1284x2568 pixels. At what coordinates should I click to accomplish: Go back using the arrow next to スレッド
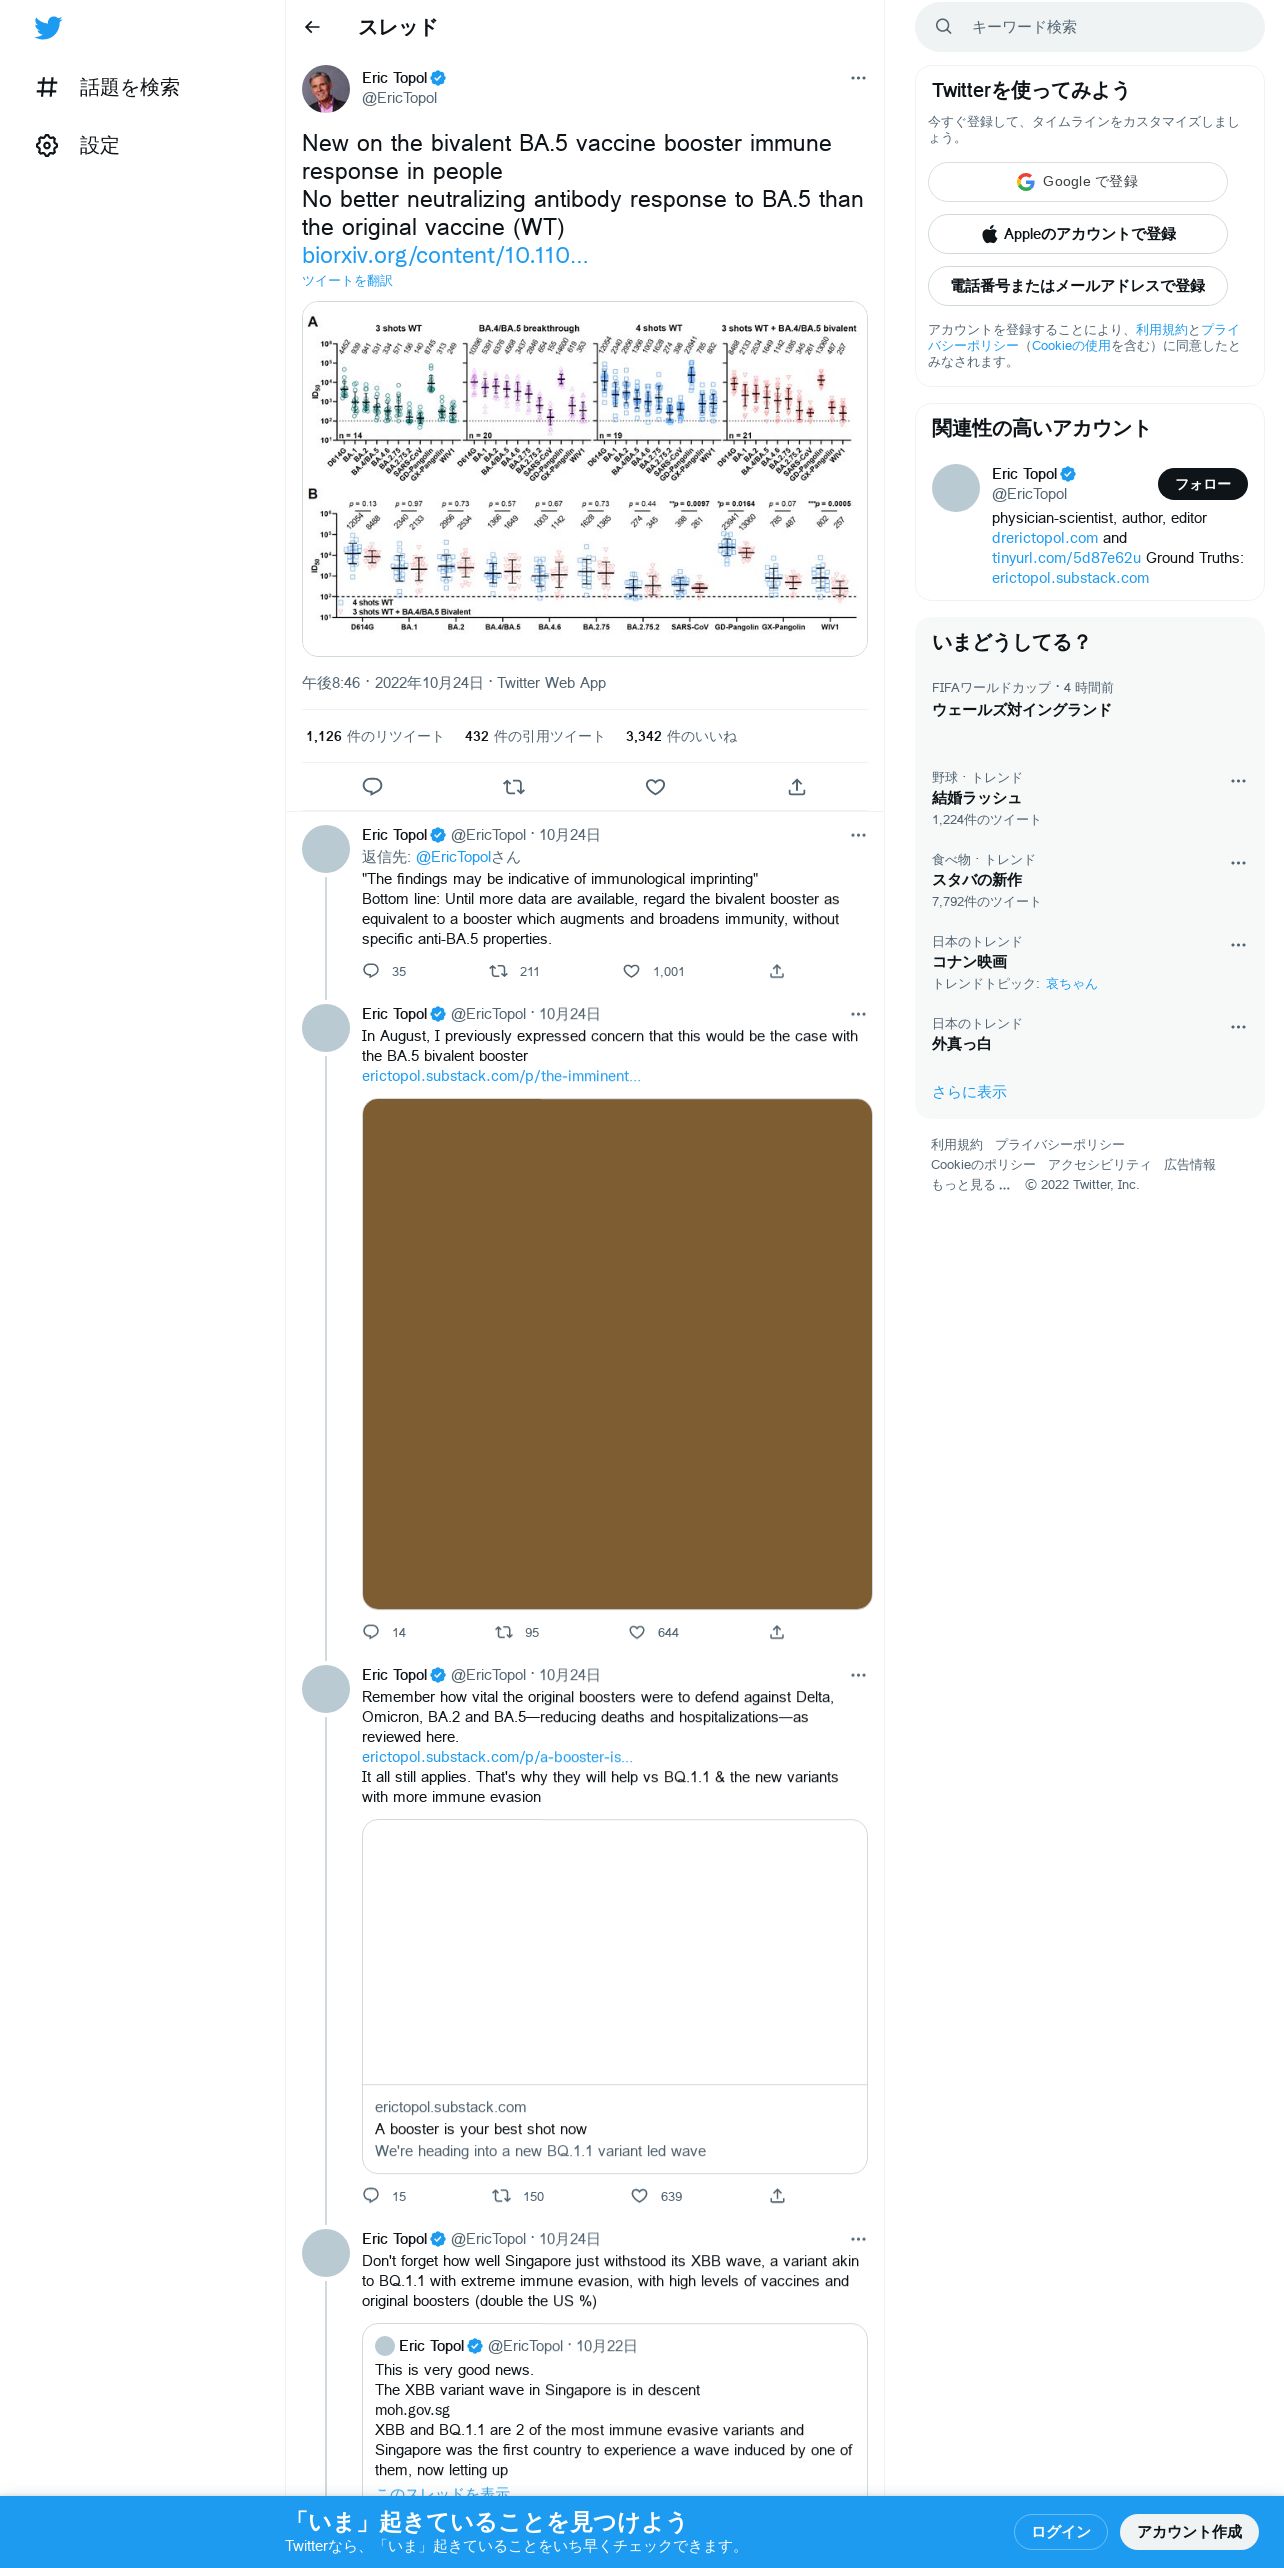point(312,27)
